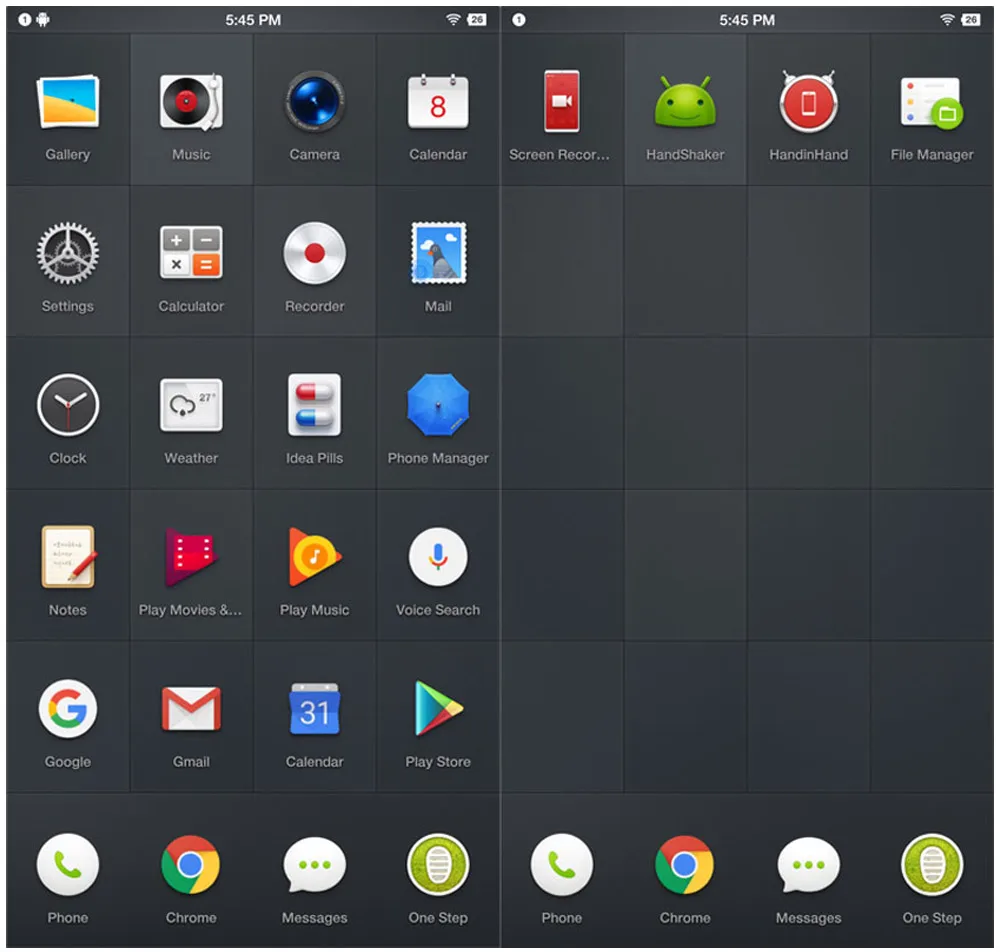Open the Screen Recorder app

click(x=562, y=102)
